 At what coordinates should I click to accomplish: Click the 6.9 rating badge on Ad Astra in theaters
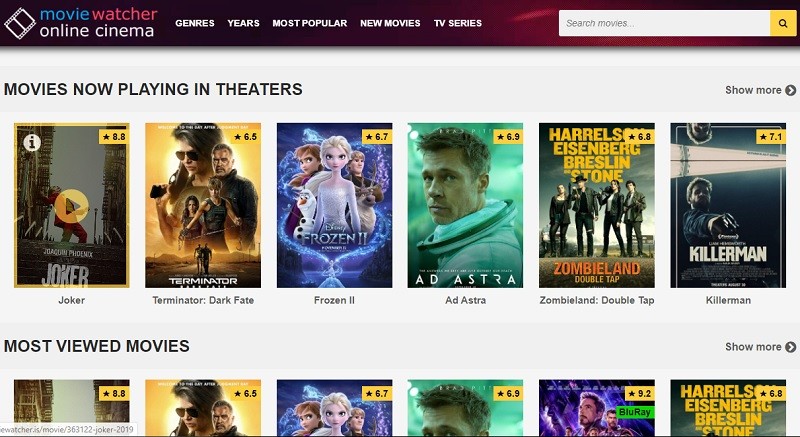tap(508, 137)
